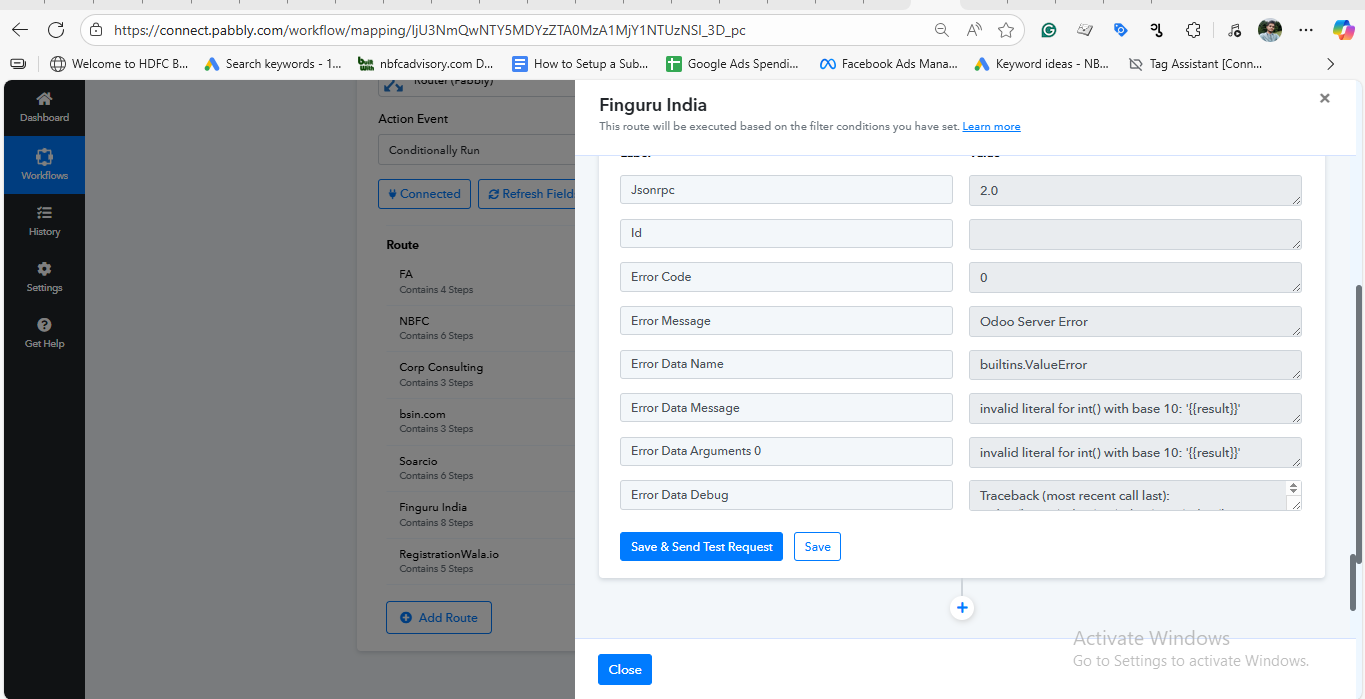The image size is (1365, 699).
Task: Click the browser refresh icon
Action: pos(56,30)
